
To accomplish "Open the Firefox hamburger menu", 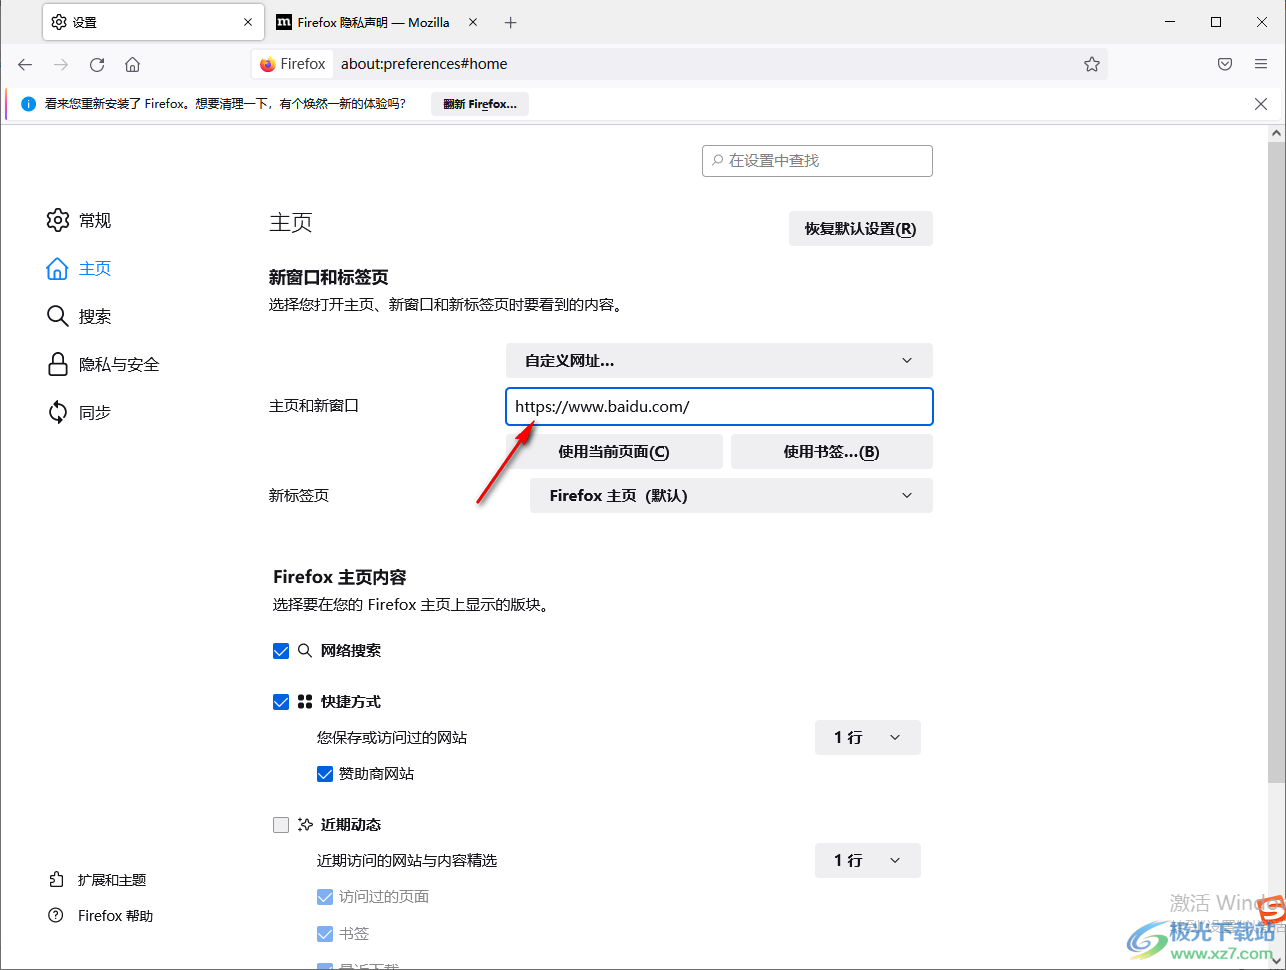I will click(1261, 64).
